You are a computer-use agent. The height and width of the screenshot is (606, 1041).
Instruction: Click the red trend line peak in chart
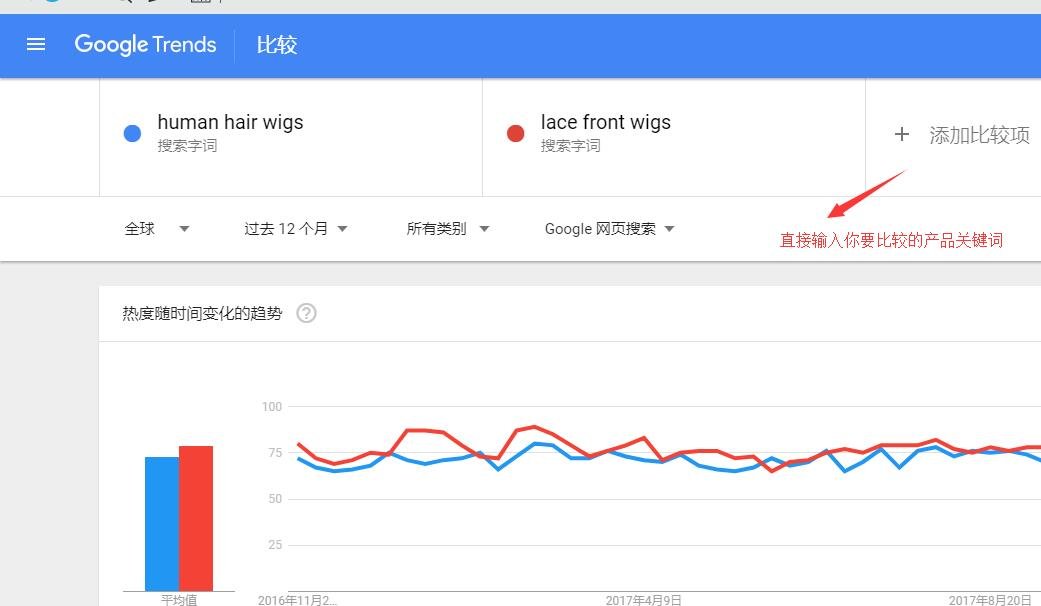pos(535,427)
